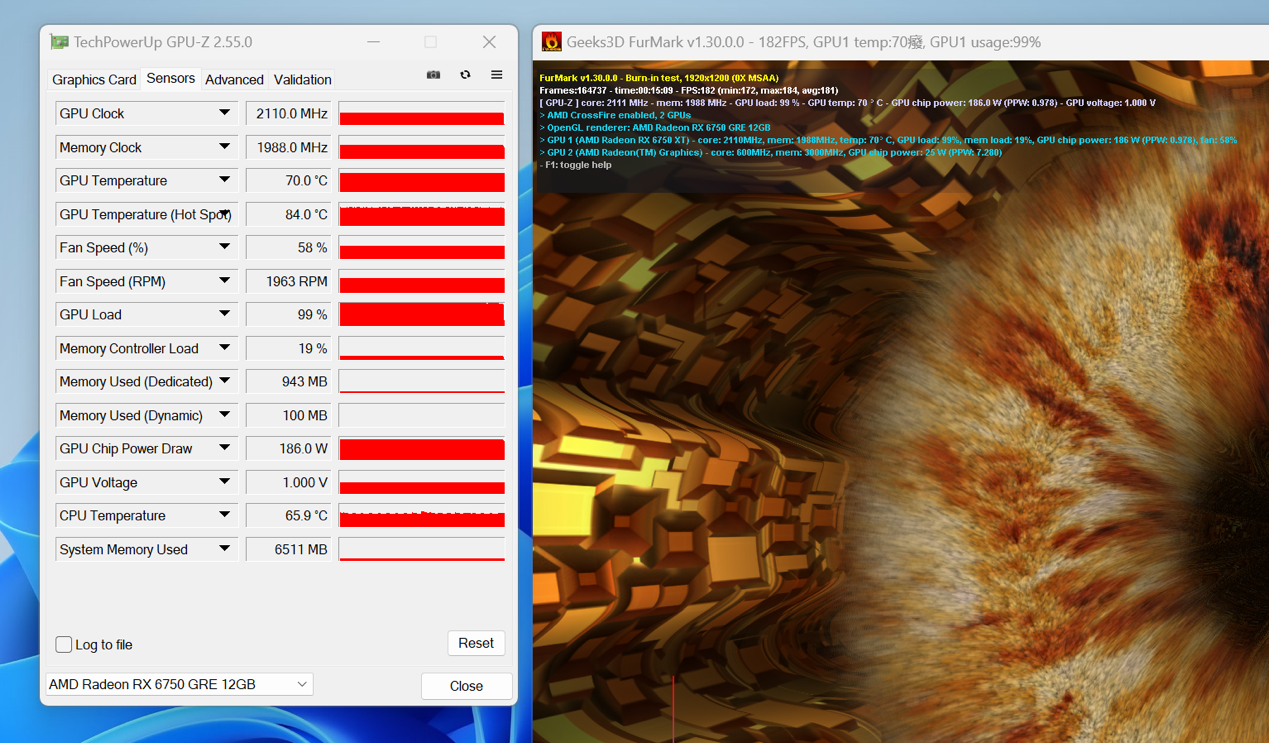Click the AMD CrossFire enabled line in FurMark
This screenshot has width=1269, height=743.
tap(615, 115)
